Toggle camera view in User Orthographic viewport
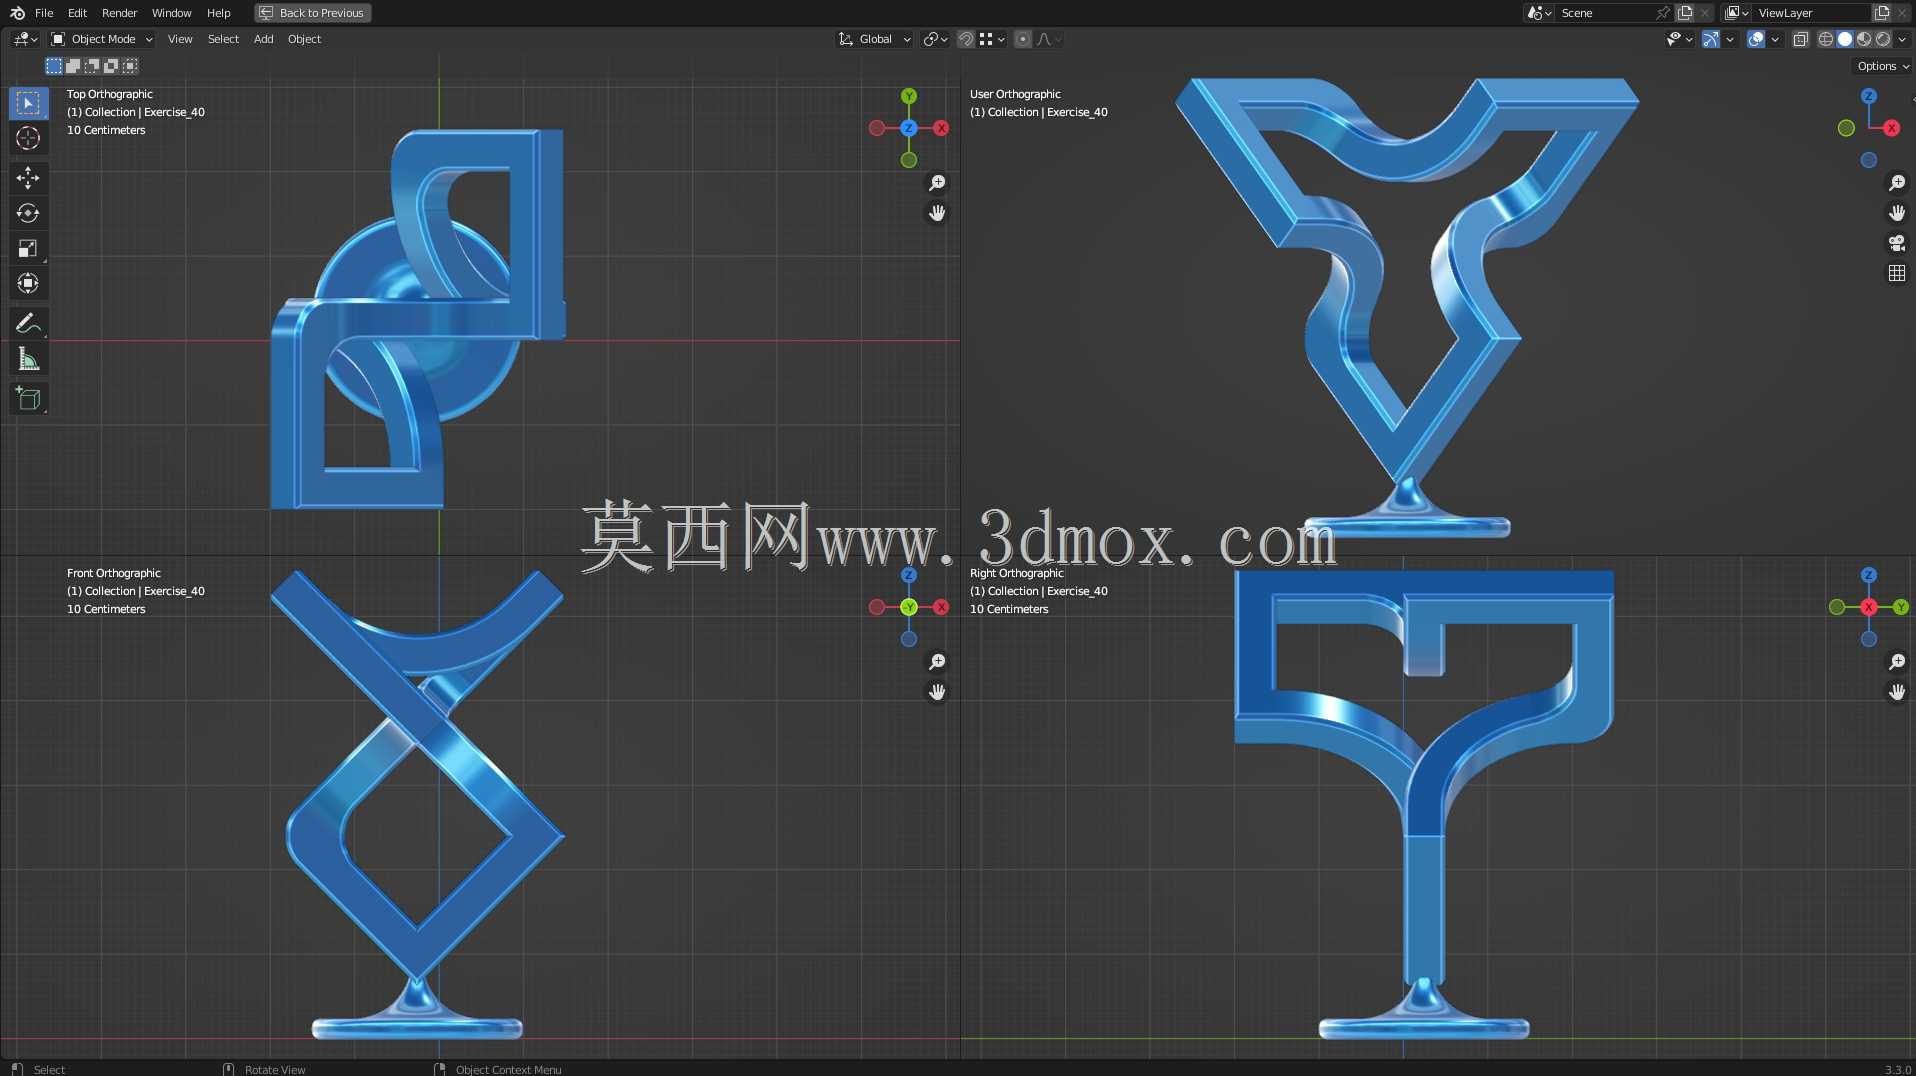1916x1076 pixels. coord(1897,243)
